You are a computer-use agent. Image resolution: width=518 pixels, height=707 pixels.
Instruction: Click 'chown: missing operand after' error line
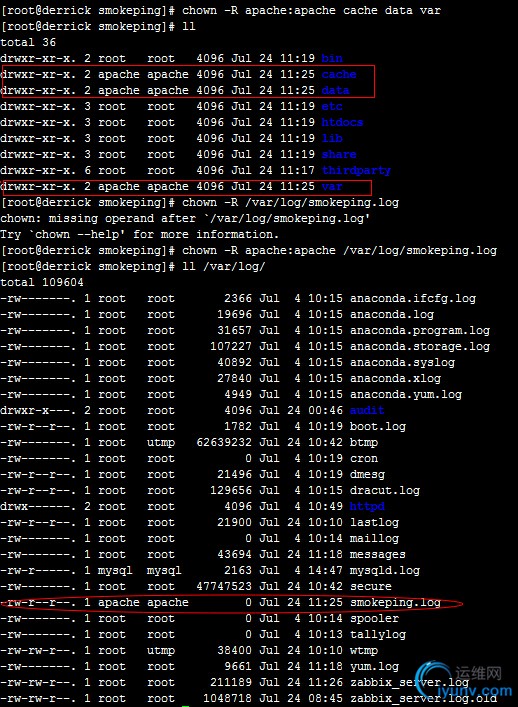(185, 218)
